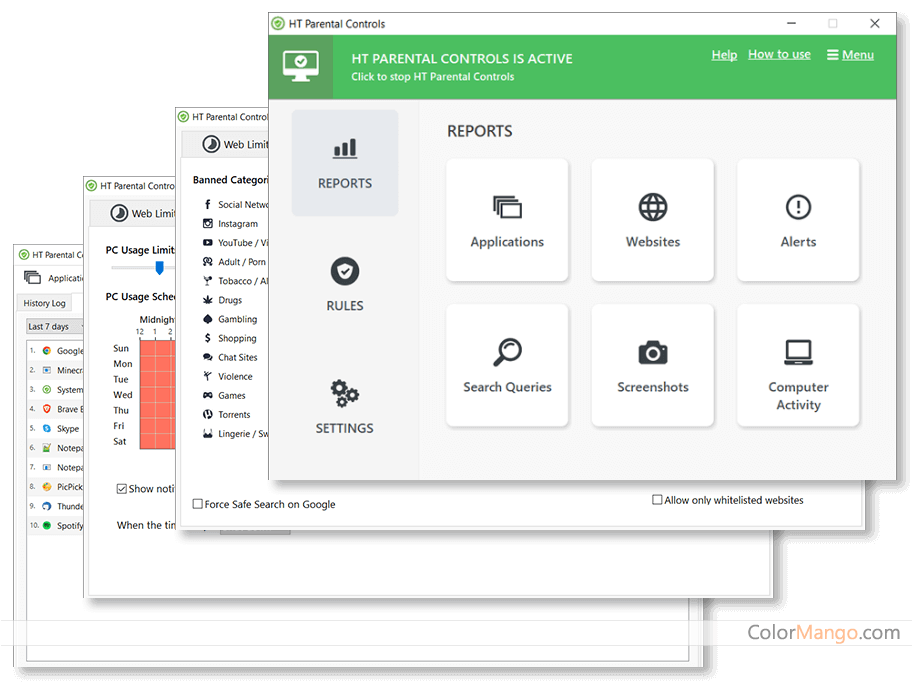
Task: Toggle the Show notifications checkbox
Action: (122, 488)
